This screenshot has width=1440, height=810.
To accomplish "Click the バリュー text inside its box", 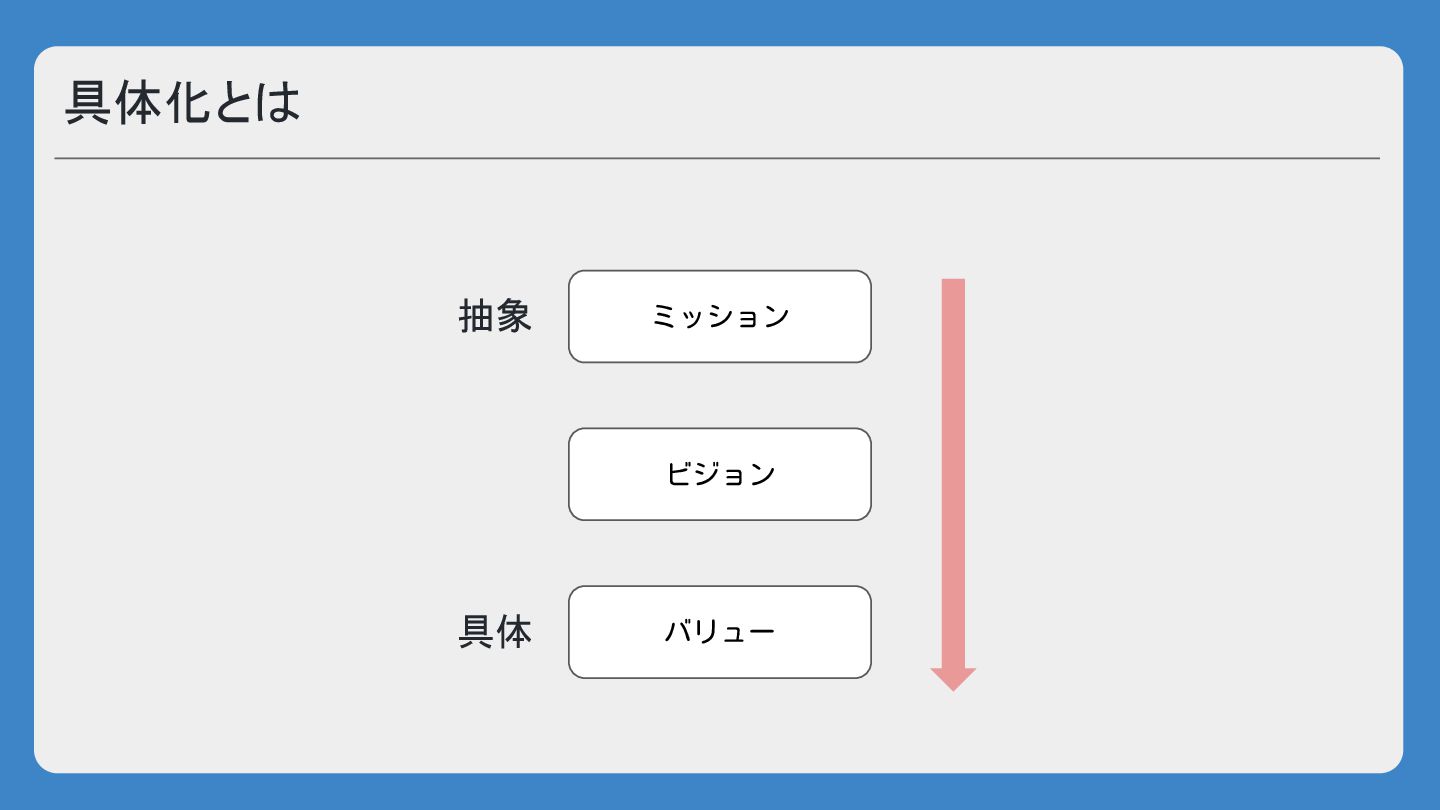I will [x=720, y=632].
